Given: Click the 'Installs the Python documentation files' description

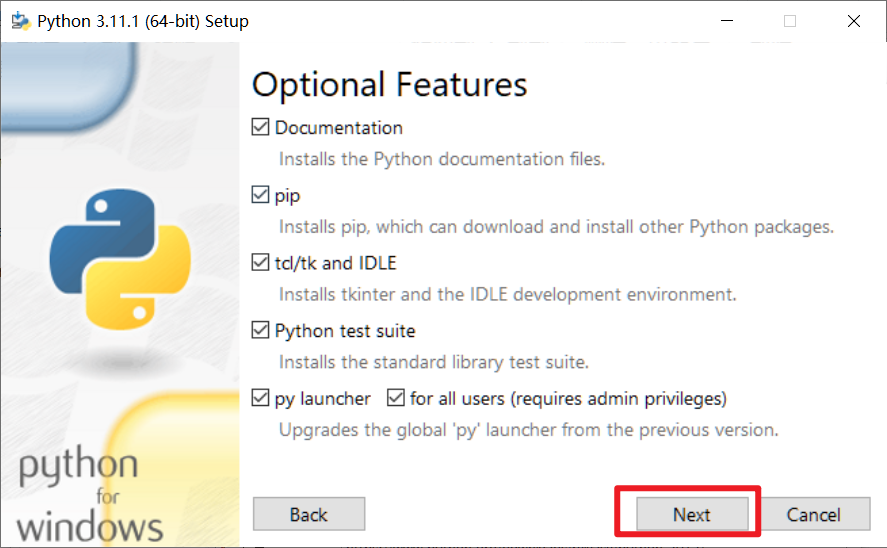Looking at the screenshot, I should [442, 159].
